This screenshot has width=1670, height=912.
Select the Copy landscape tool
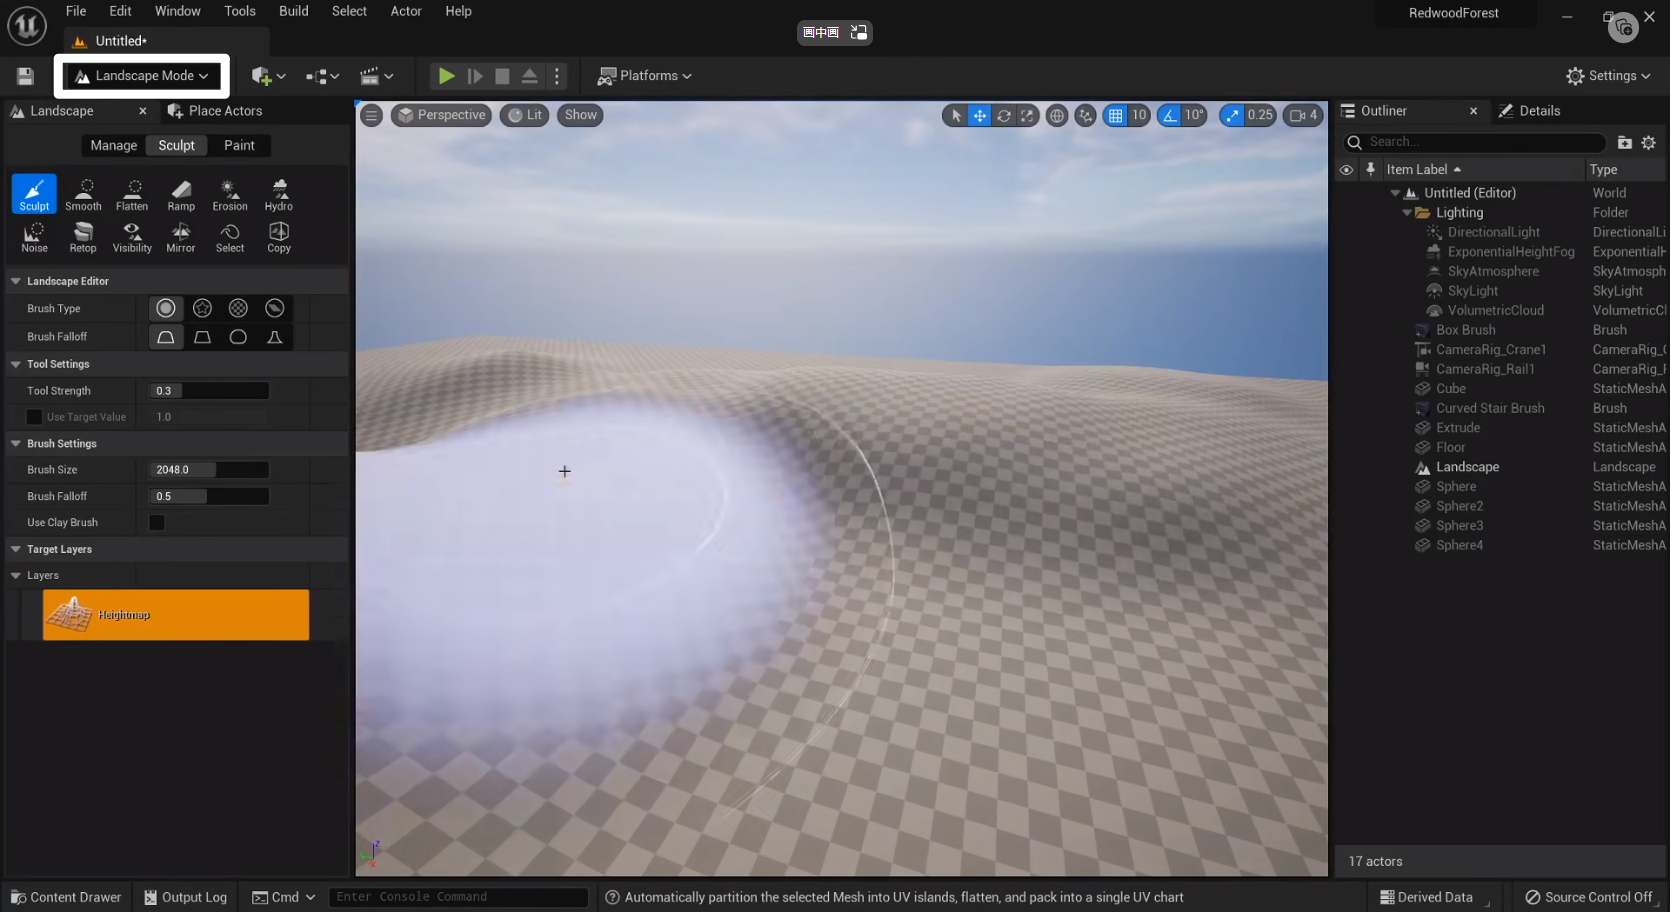[279, 237]
